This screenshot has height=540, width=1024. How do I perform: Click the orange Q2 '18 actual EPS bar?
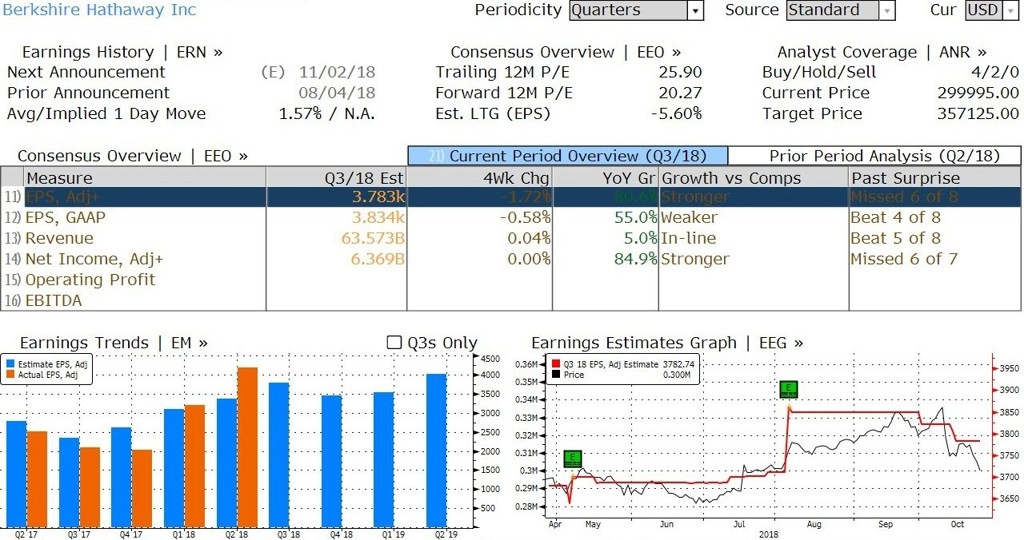pyautogui.click(x=248, y=447)
